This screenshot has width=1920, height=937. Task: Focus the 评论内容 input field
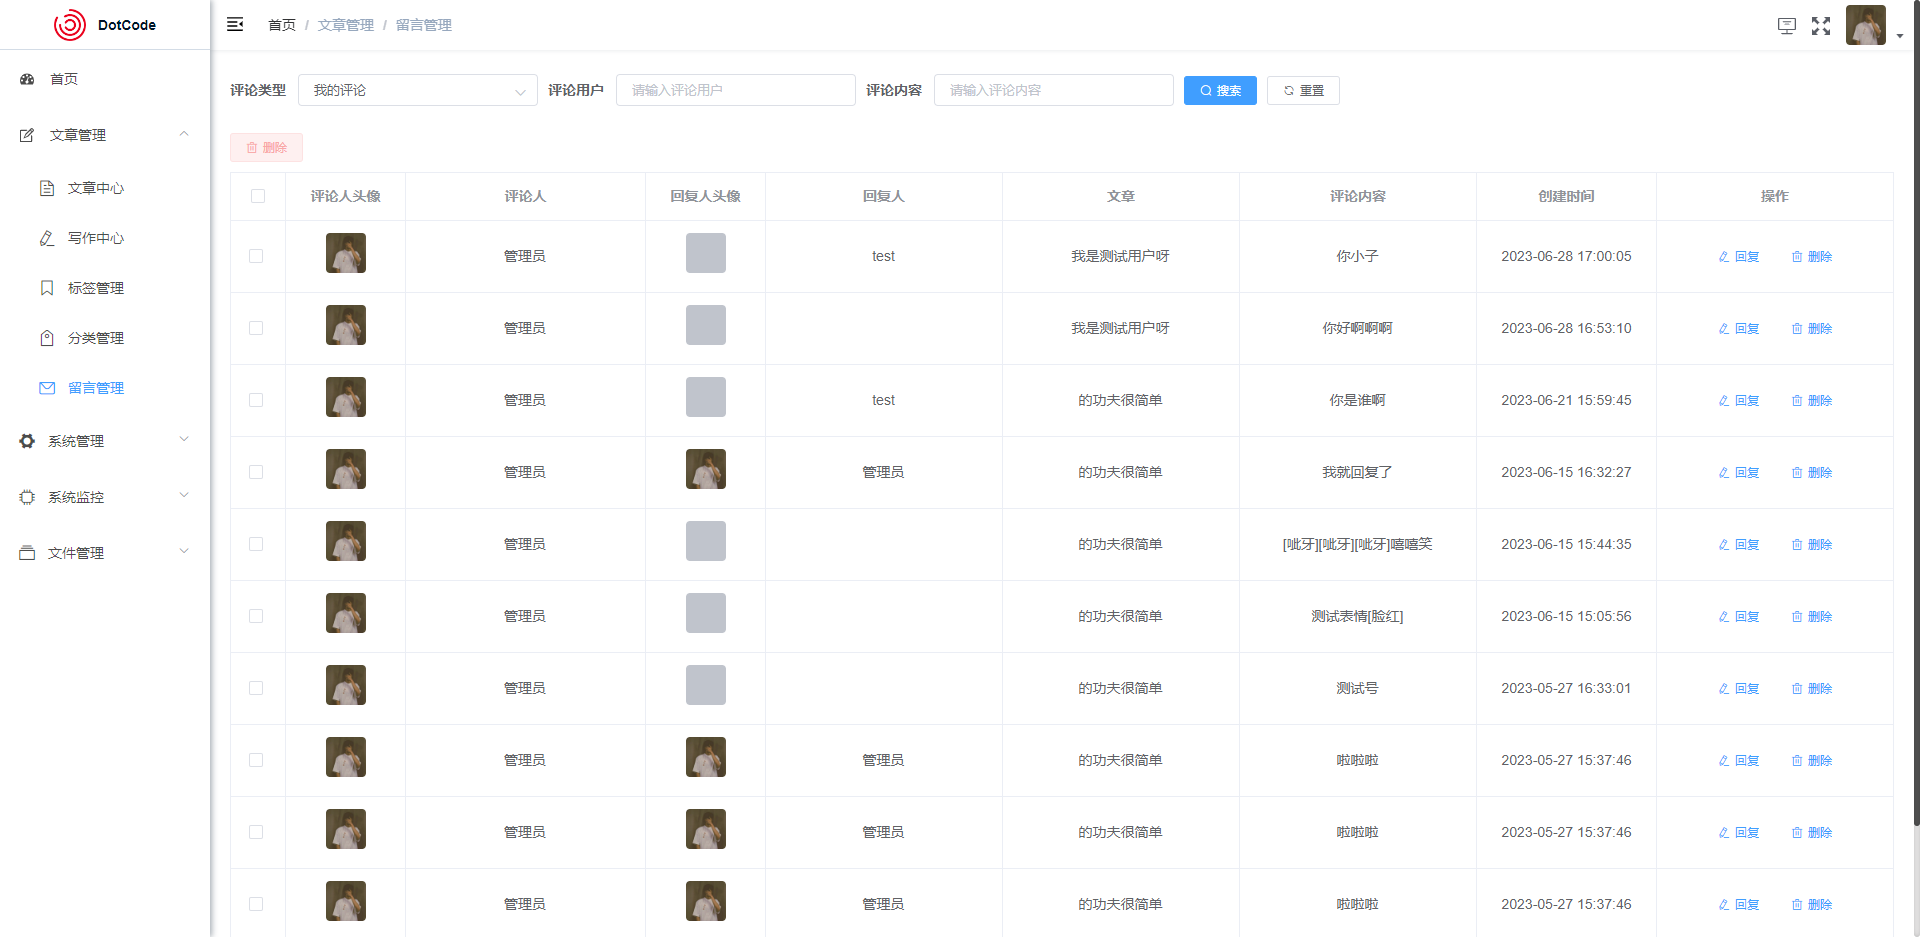tap(1053, 90)
